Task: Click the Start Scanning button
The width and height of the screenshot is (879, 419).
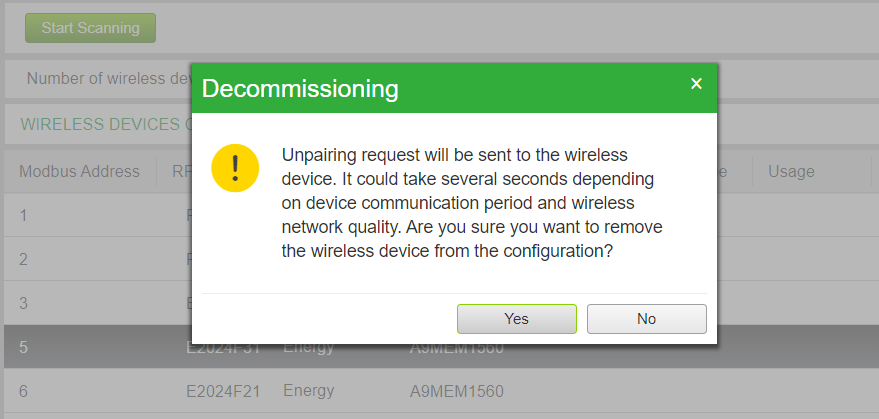Action: tap(90, 28)
